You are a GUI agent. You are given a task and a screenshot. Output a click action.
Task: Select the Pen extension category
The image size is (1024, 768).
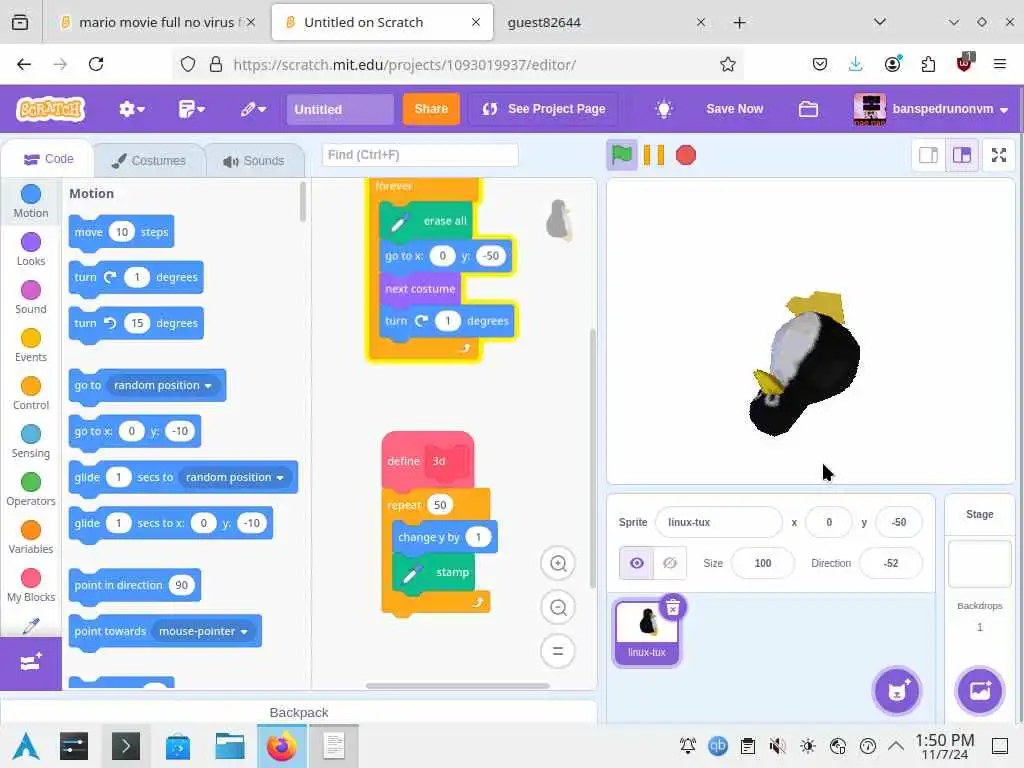(31, 626)
